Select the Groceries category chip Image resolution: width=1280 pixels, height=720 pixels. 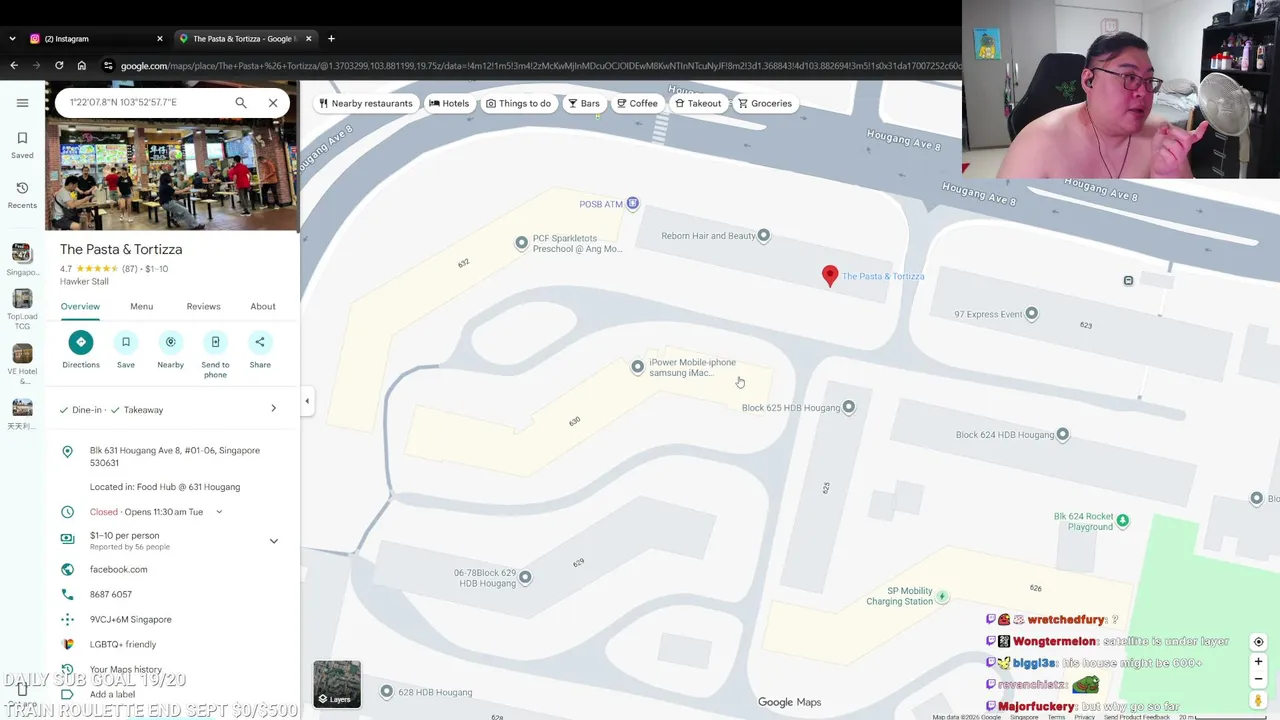point(765,103)
